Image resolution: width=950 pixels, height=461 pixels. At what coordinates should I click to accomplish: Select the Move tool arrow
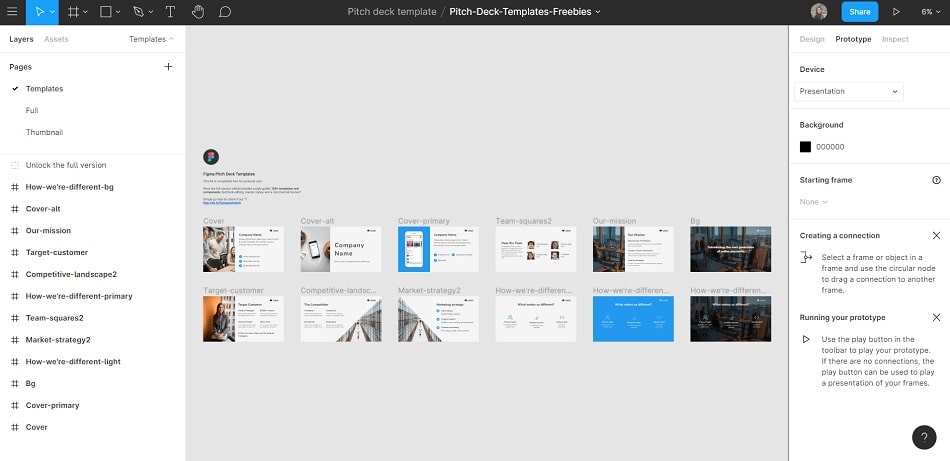coord(39,12)
